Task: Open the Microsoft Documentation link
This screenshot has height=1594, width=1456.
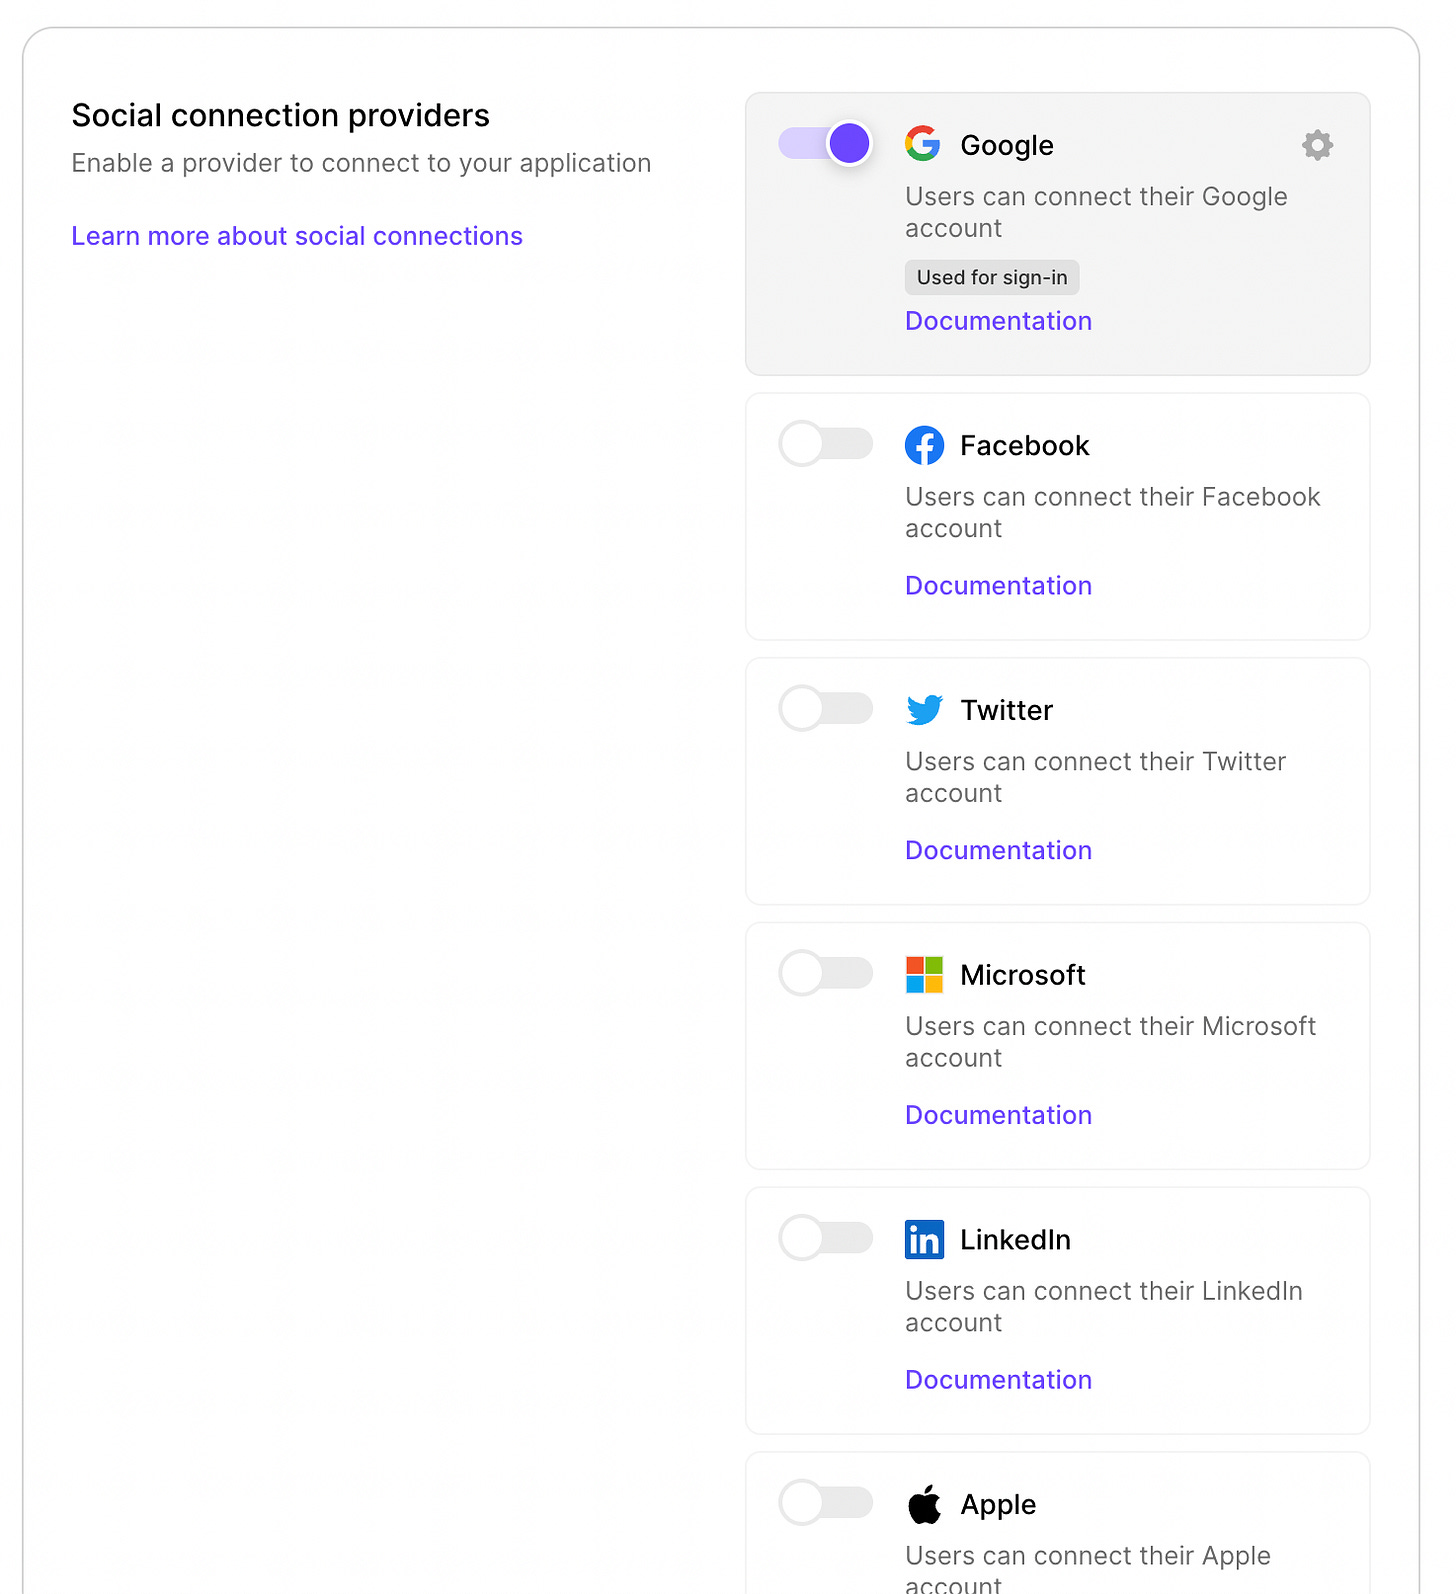Action: click(997, 1114)
